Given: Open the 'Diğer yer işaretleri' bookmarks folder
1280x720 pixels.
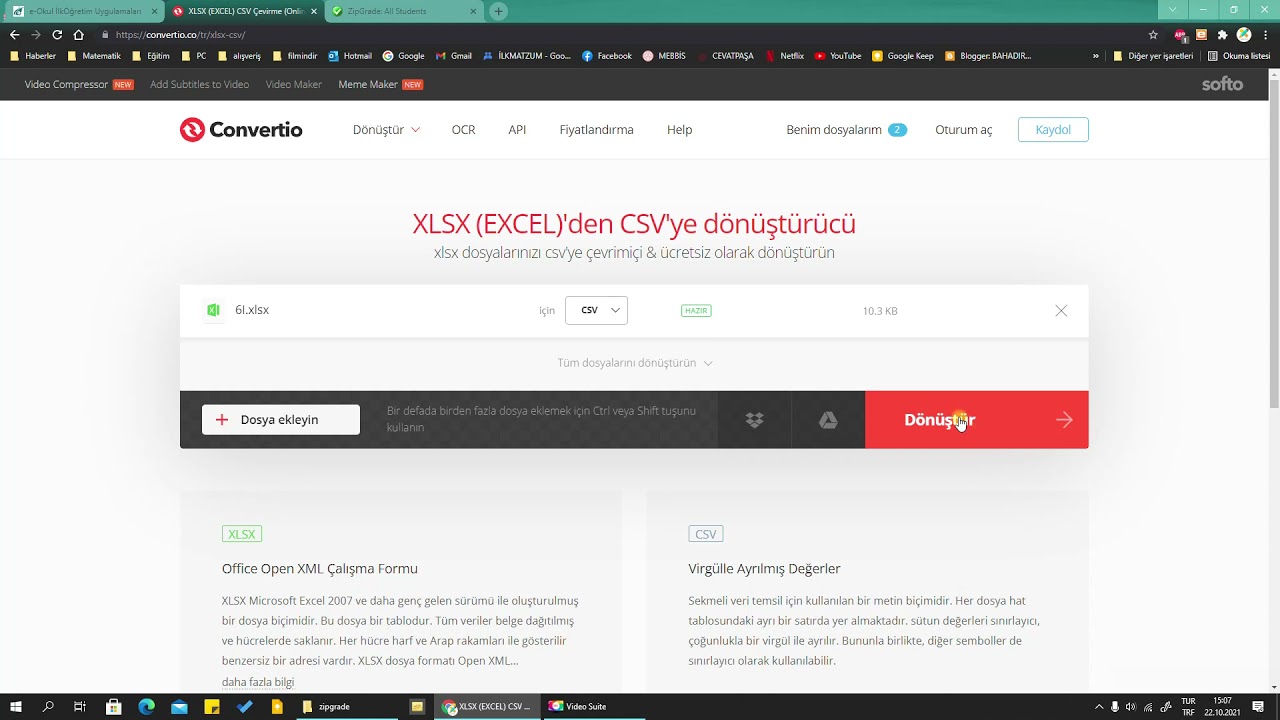Looking at the screenshot, I should 1154,56.
